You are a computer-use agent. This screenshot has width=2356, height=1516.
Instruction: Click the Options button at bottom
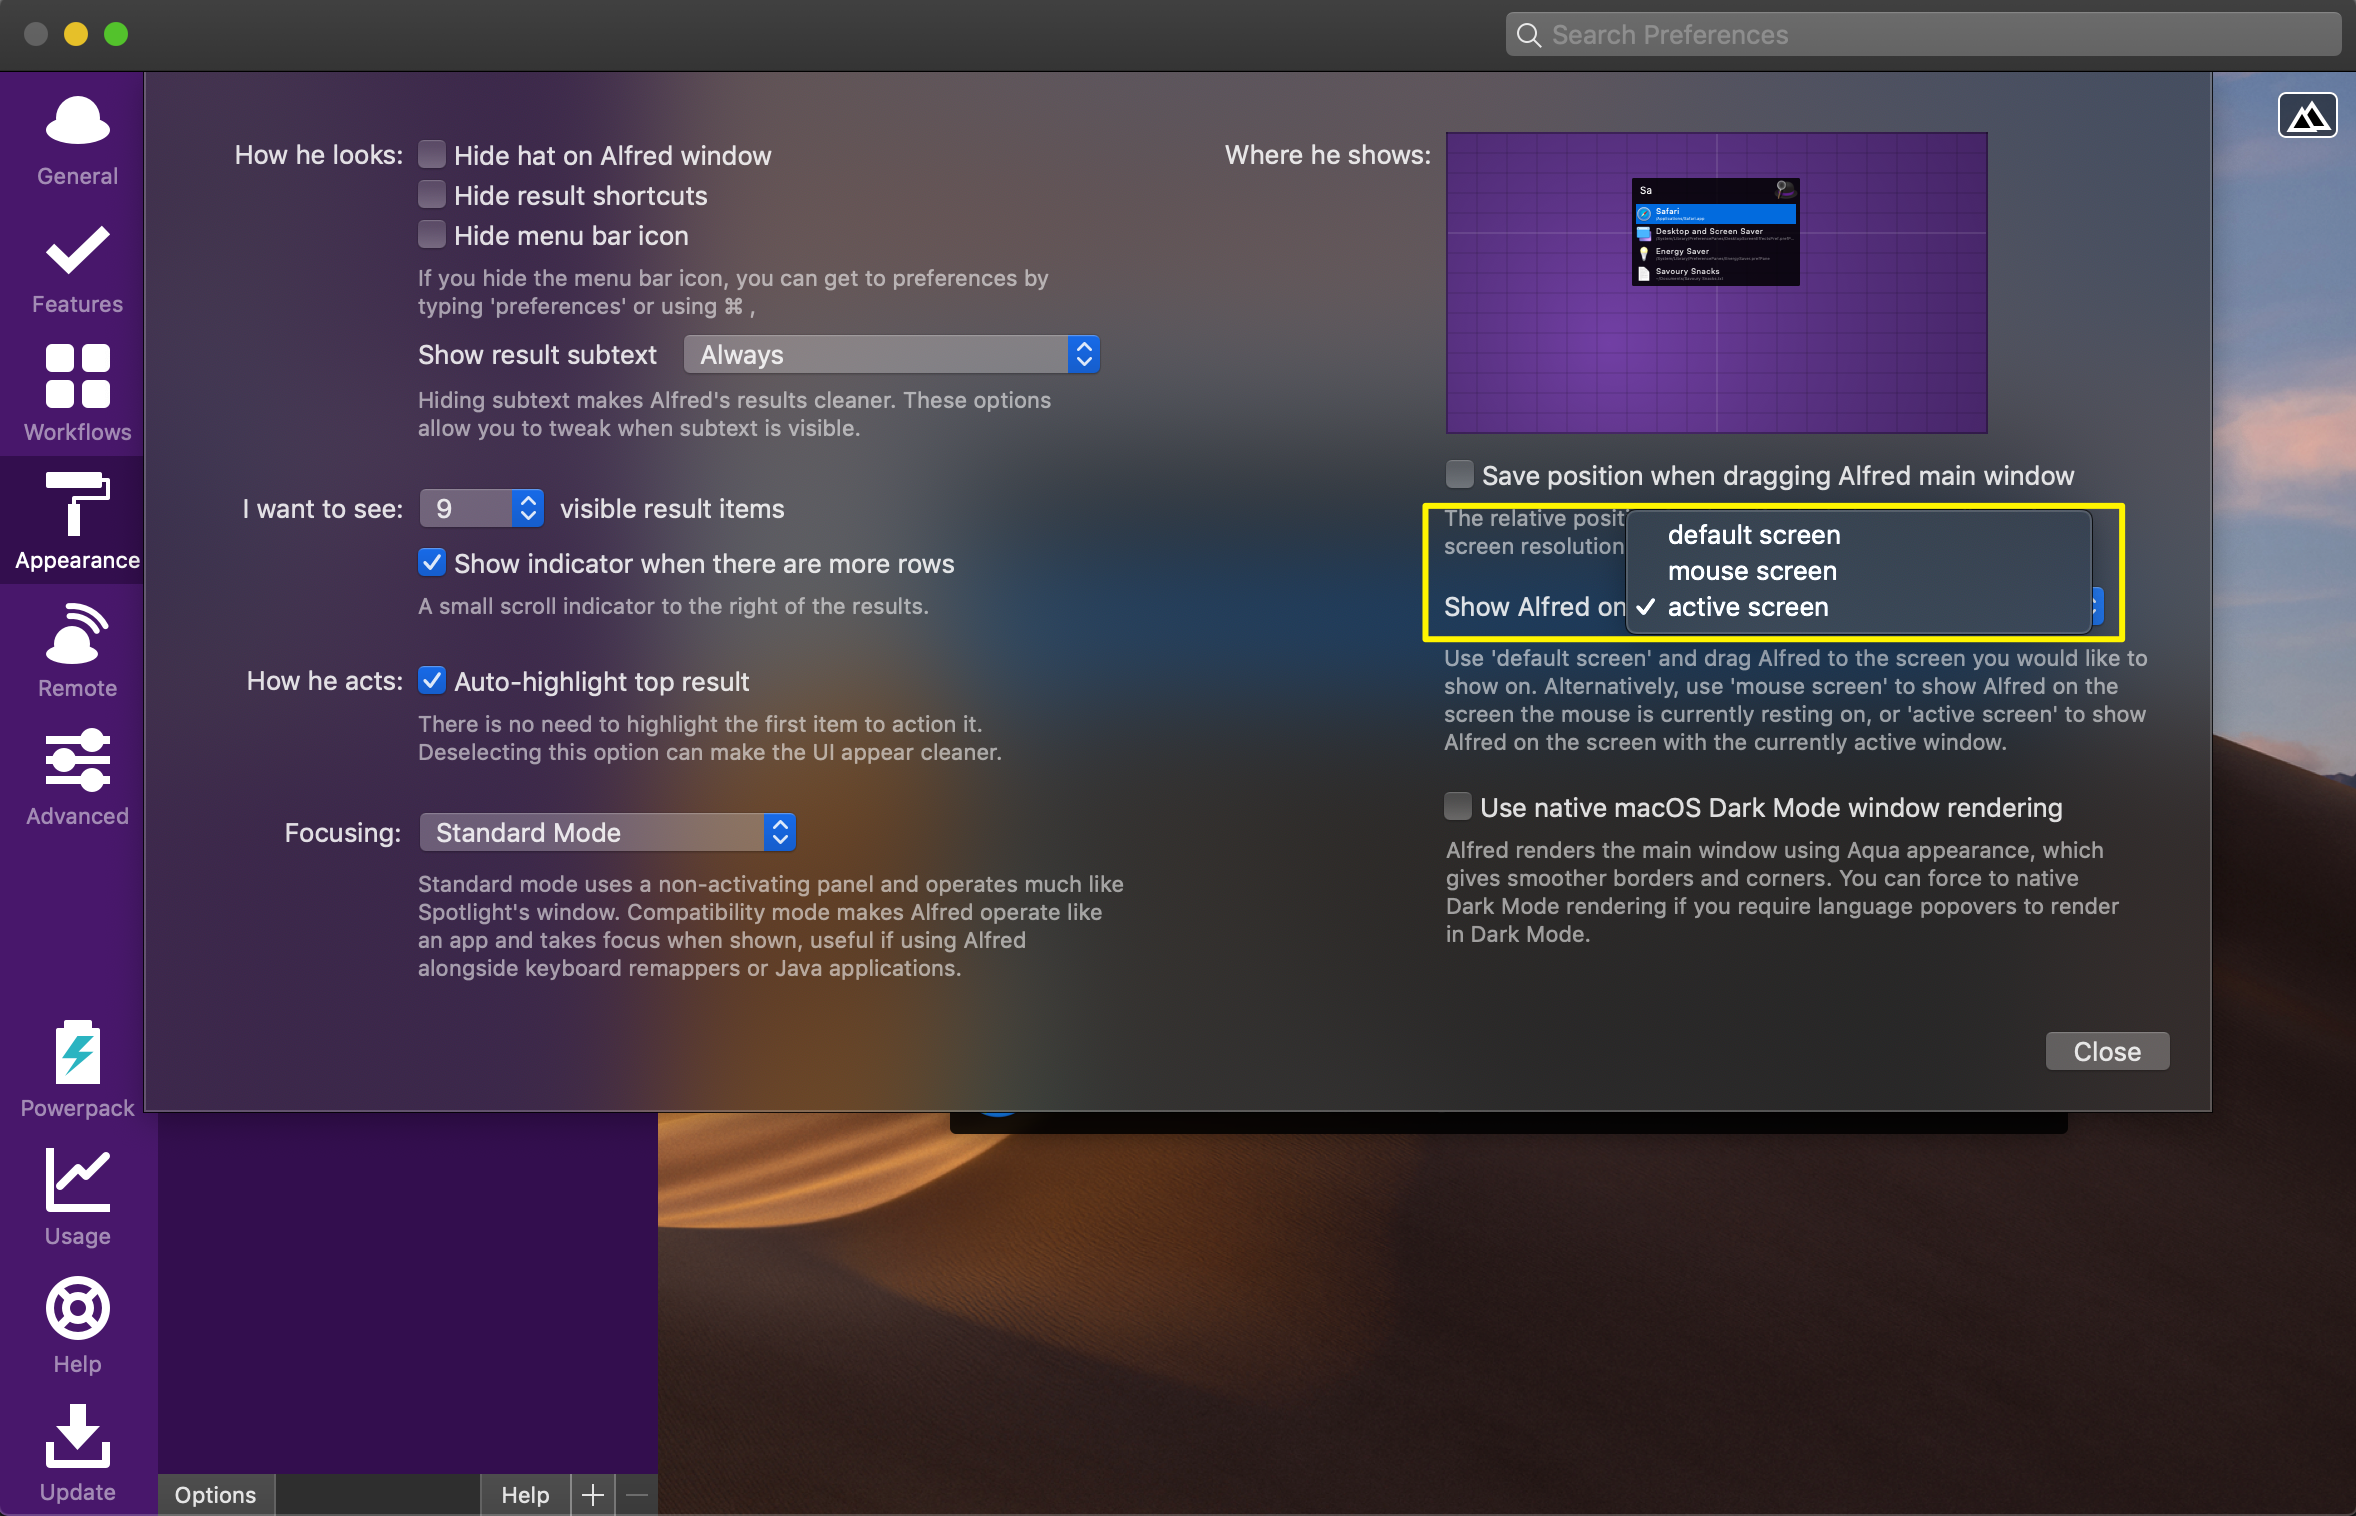pyautogui.click(x=215, y=1495)
